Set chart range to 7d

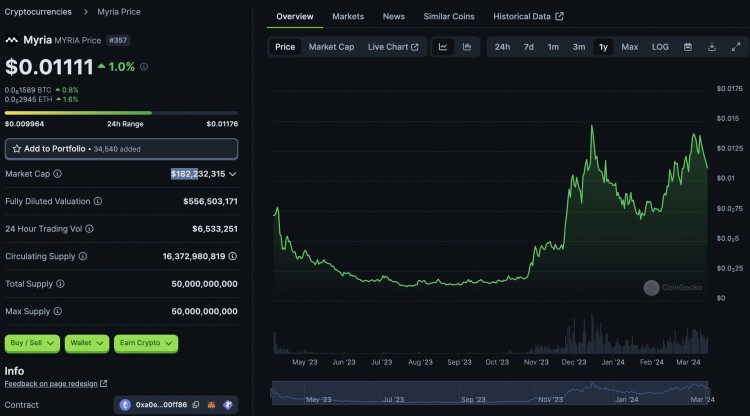[x=529, y=47]
